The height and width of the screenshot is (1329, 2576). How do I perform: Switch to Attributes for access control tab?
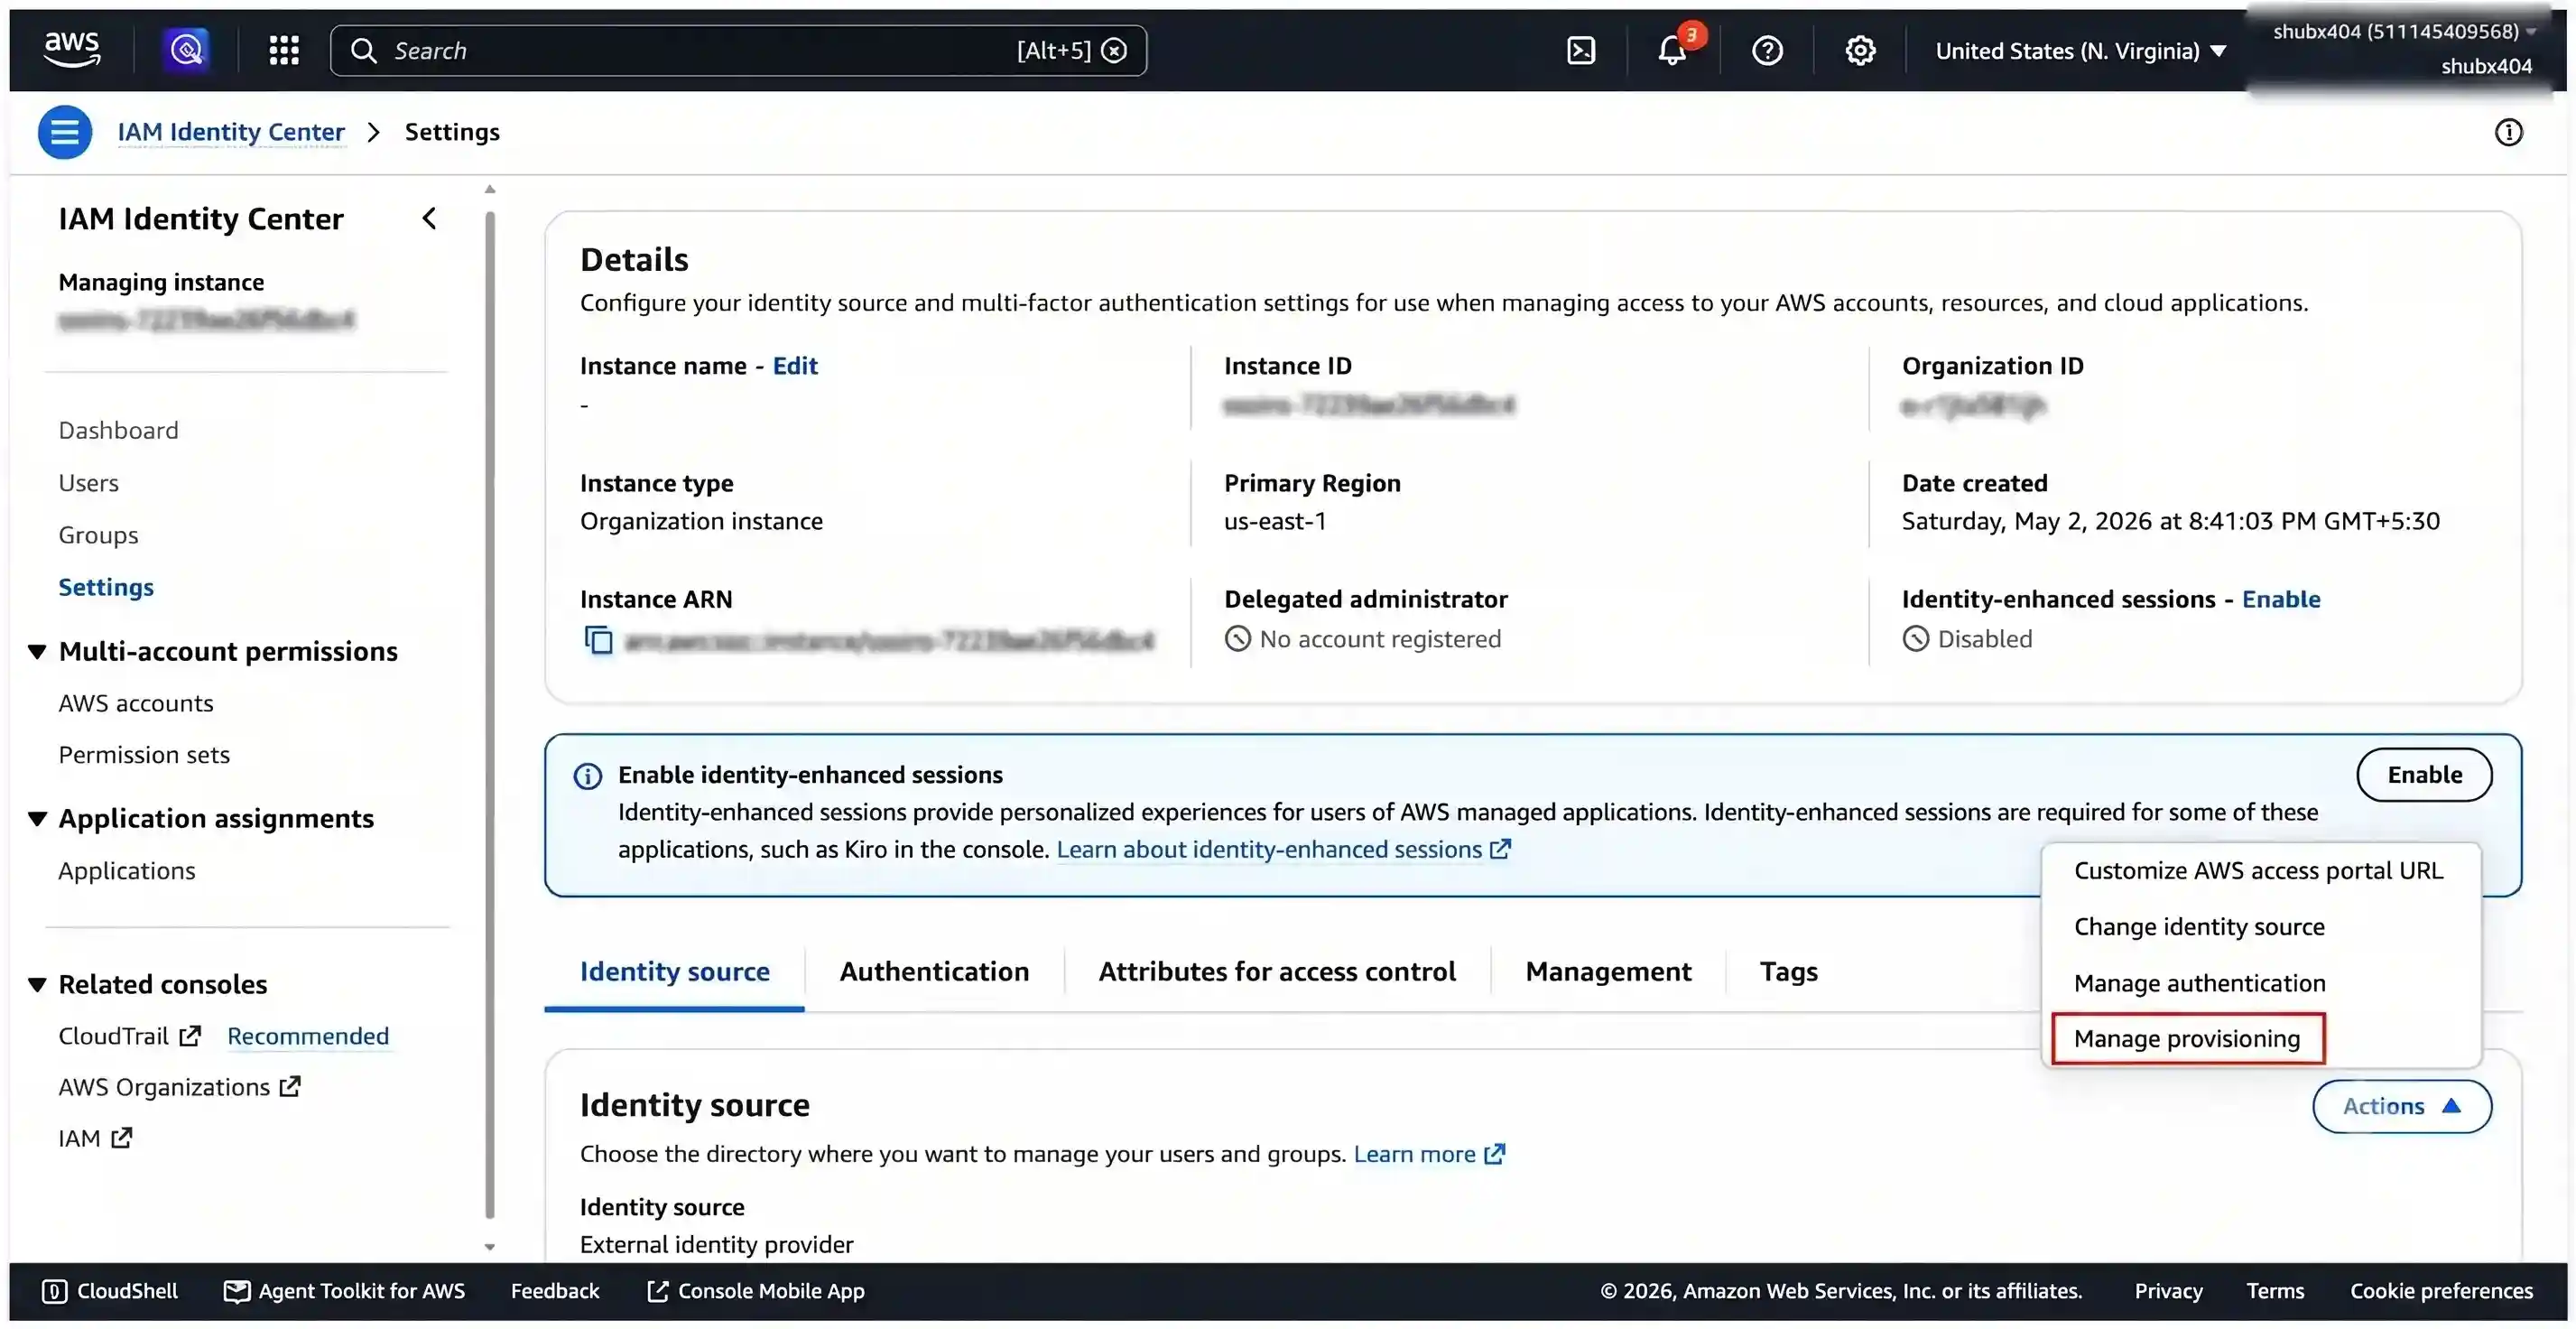pos(1277,973)
